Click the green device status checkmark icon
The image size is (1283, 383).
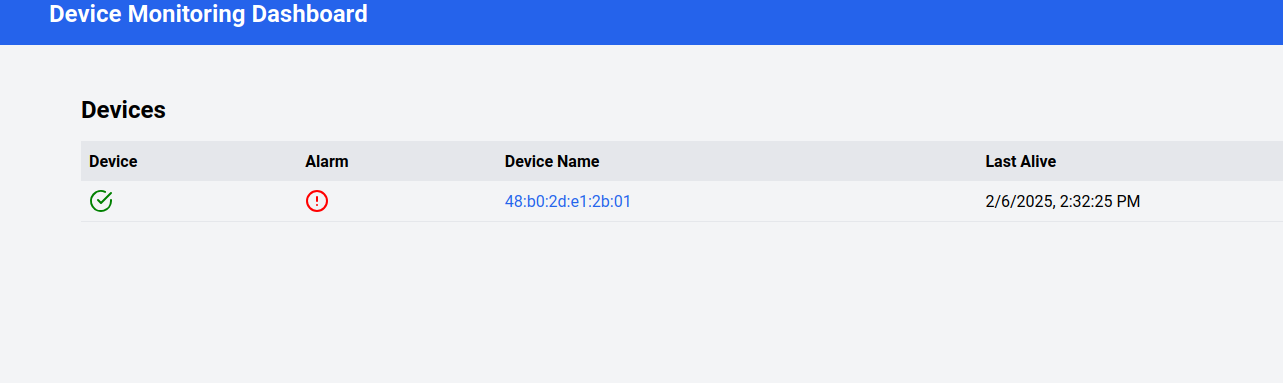click(101, 201)
